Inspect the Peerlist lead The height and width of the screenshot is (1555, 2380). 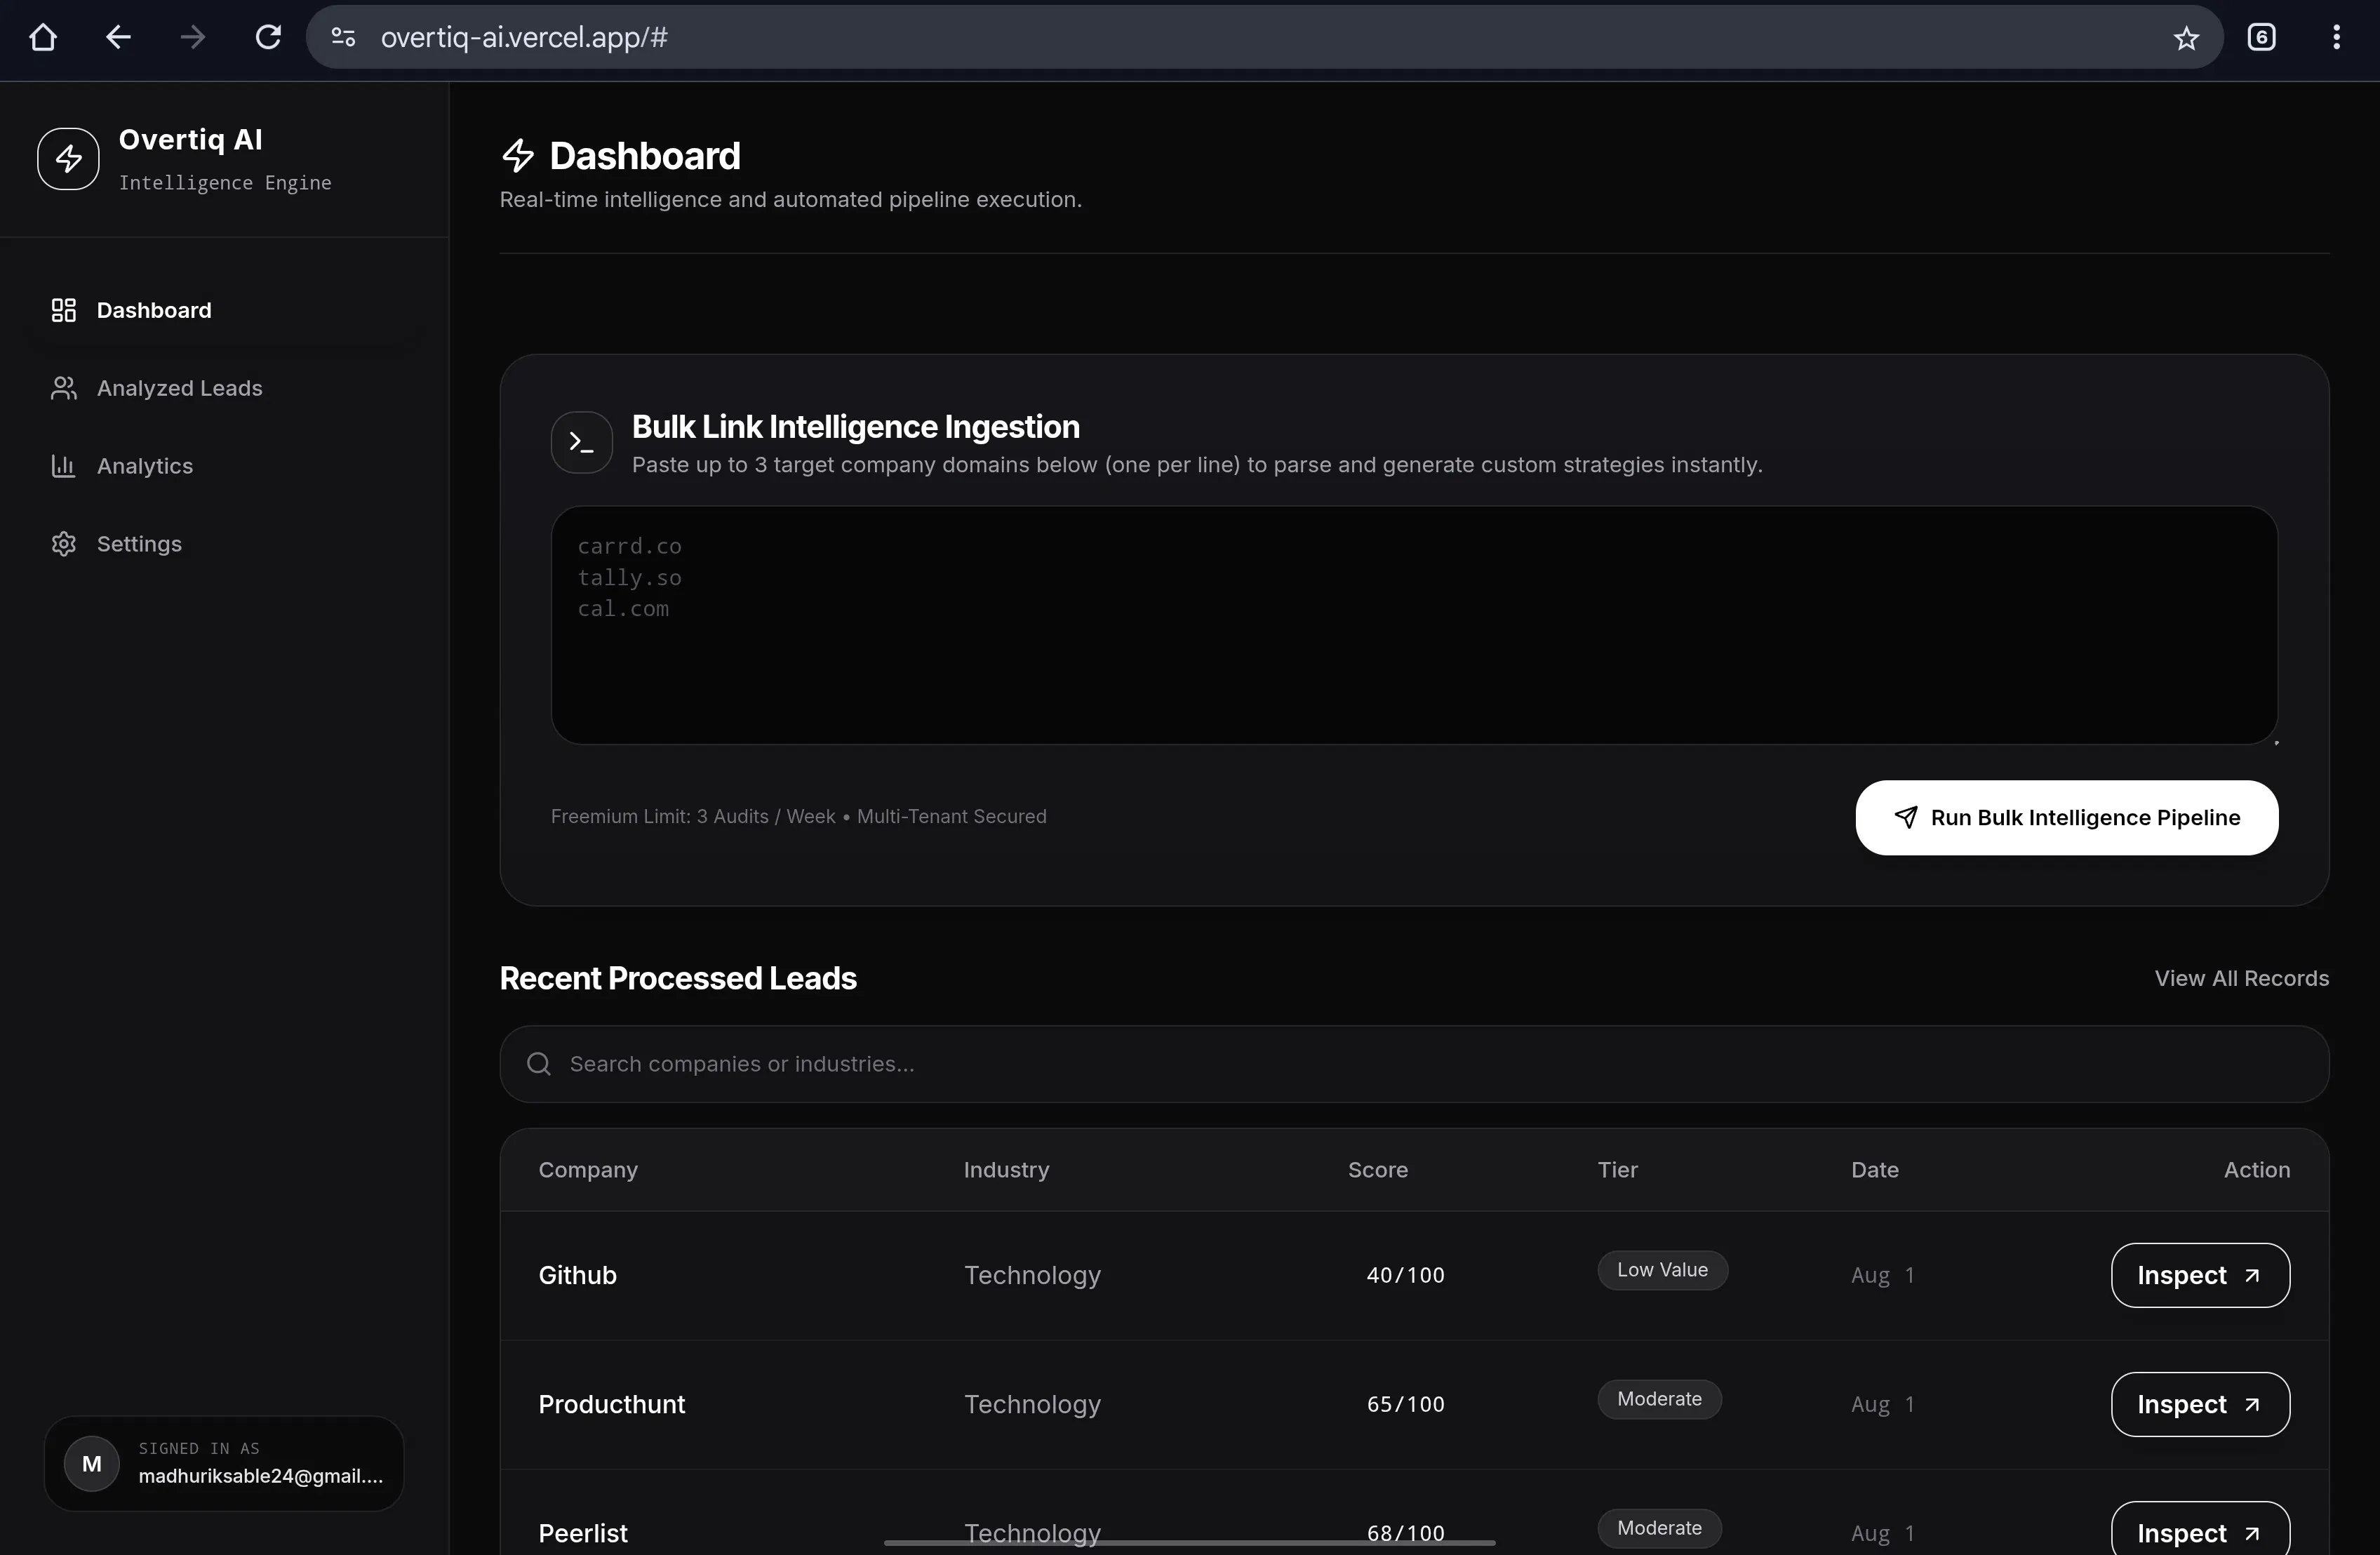[x=2200, y=1529]
